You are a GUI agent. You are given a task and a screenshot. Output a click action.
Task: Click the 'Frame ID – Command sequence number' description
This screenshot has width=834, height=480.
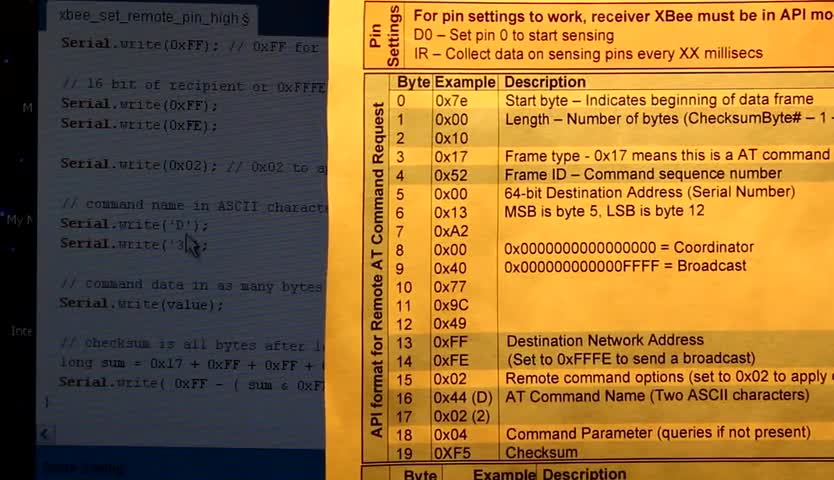pos(643,173)
